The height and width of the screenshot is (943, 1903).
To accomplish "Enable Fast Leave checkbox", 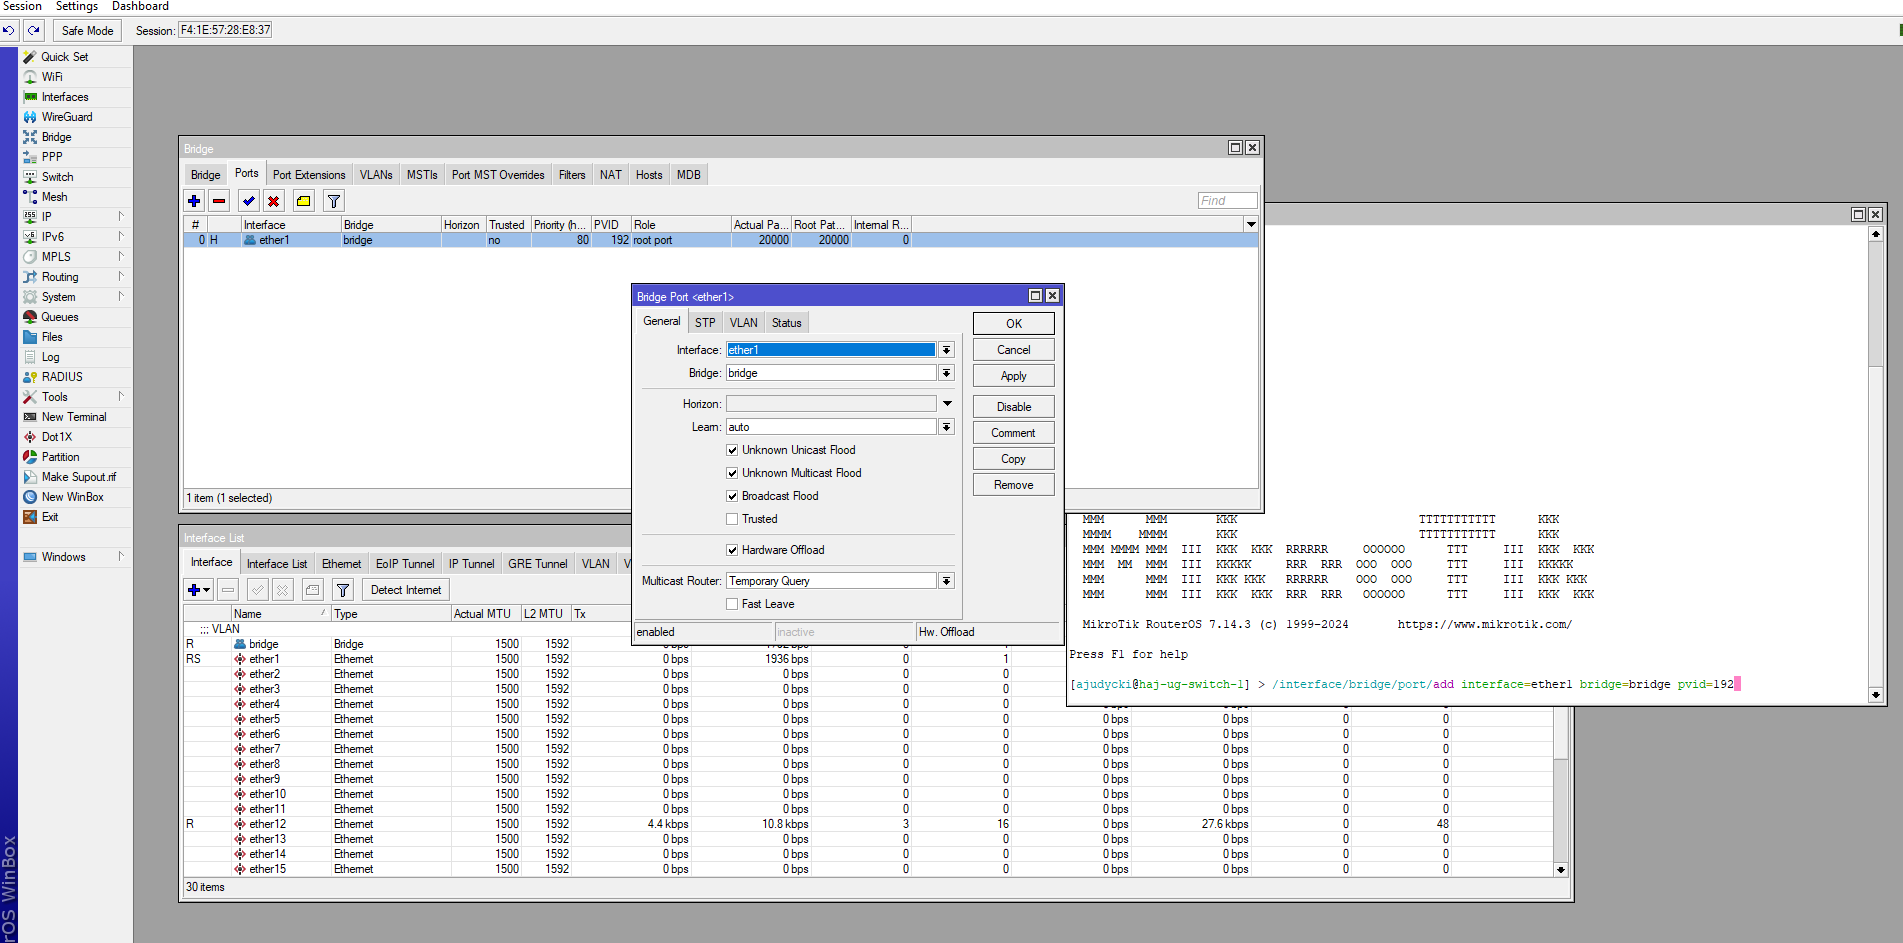I will (732, 604).
